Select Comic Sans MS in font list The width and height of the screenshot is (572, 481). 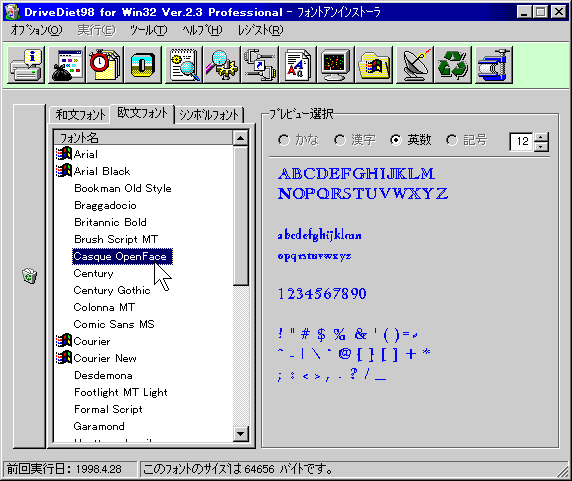coord(114,324)
